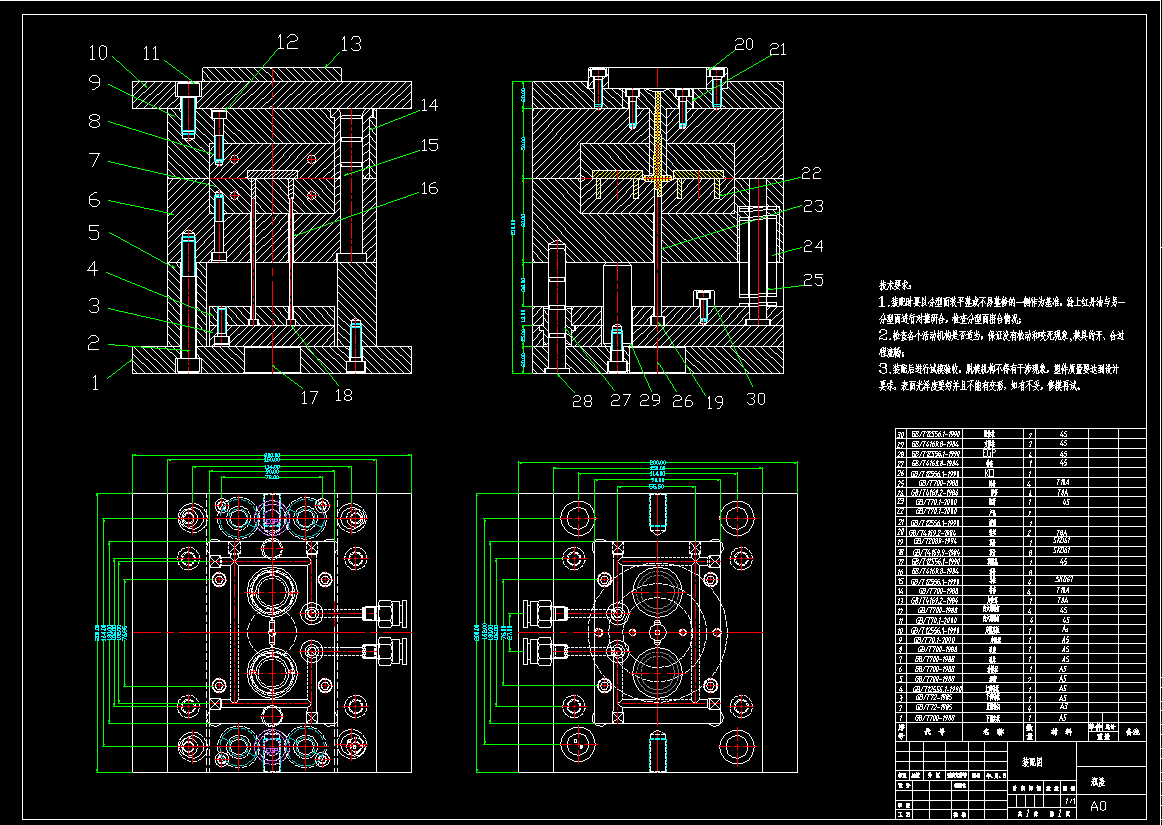The image size is (1162, 825).
Task: Select leader callout number 15
Action: click(x=430, y=145)
